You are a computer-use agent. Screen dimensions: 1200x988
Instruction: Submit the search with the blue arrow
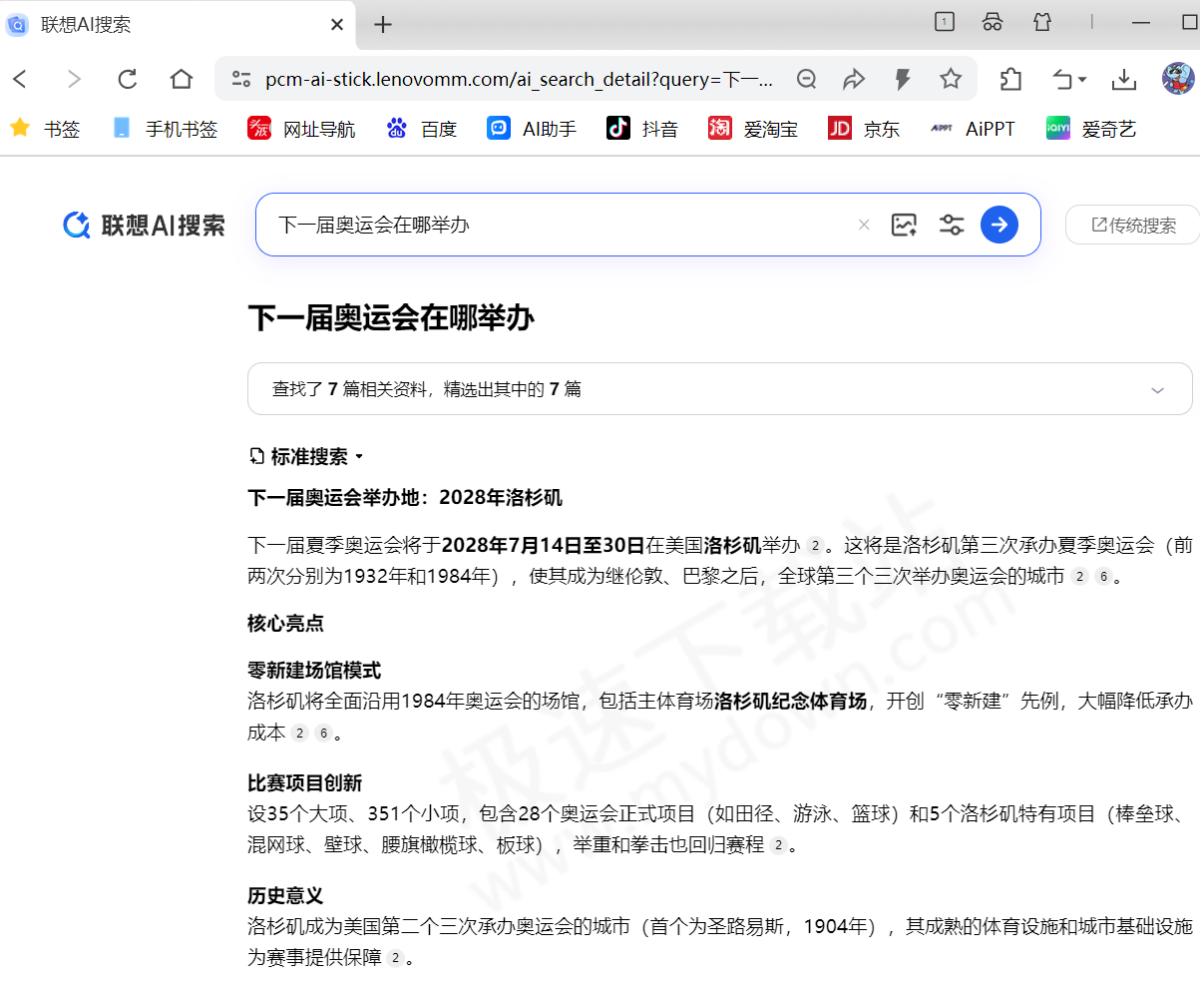[999, 224]
